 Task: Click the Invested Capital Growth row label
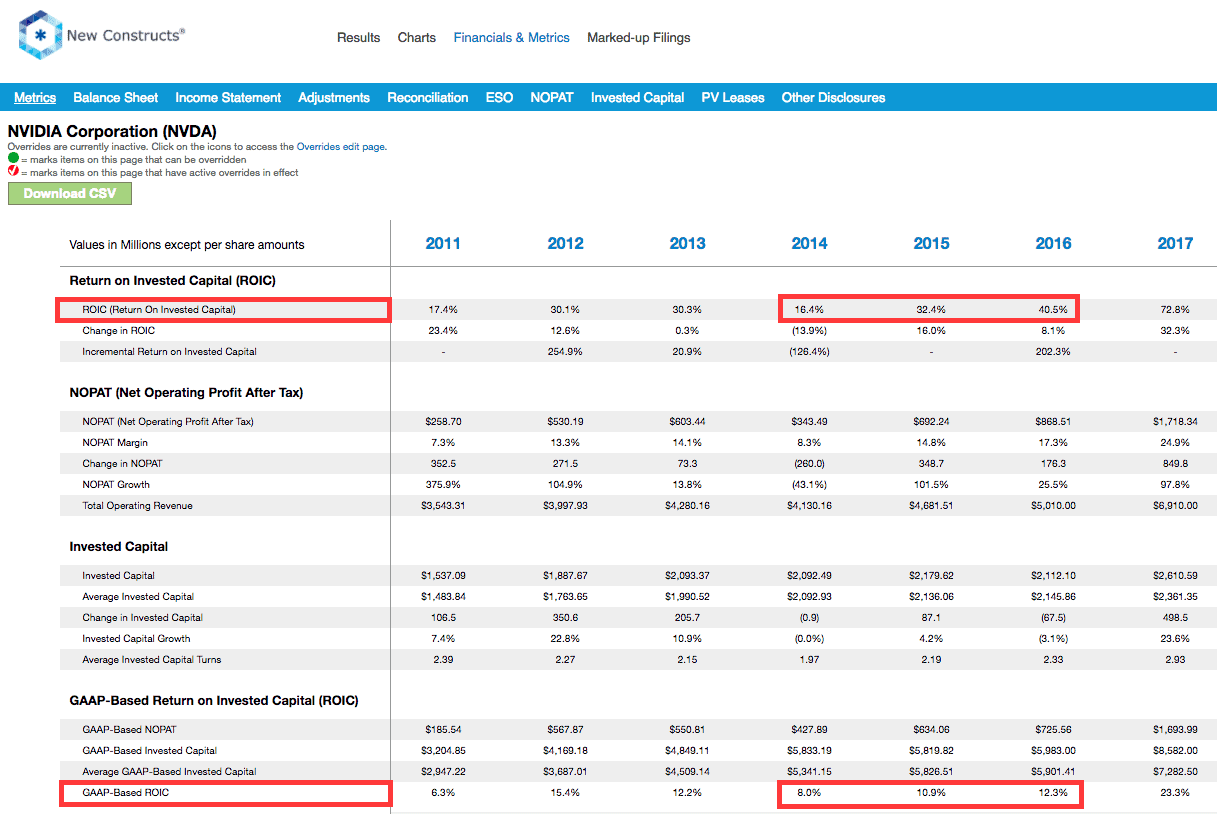[x=136, y=639]
